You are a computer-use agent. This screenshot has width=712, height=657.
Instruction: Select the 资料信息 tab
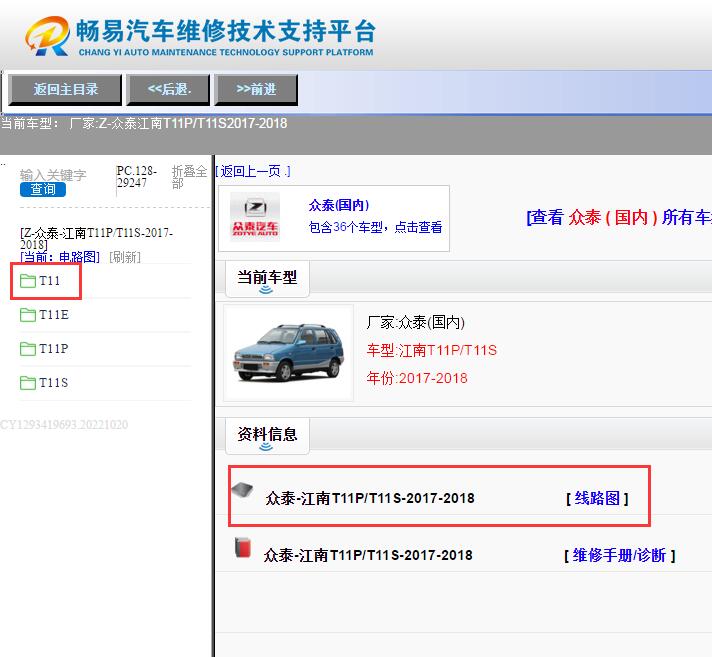267,435
